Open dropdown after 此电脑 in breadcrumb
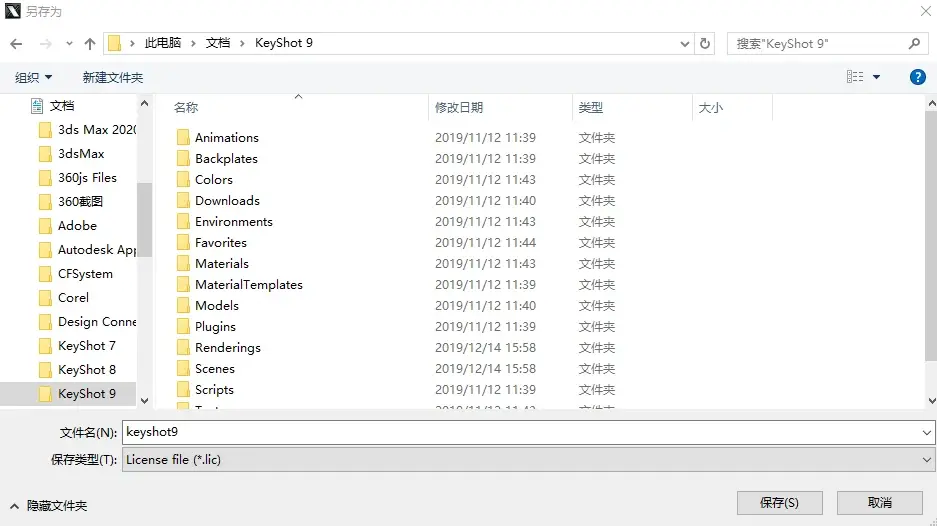The height and width of the screenshot is (526, 937). (193, 43)
